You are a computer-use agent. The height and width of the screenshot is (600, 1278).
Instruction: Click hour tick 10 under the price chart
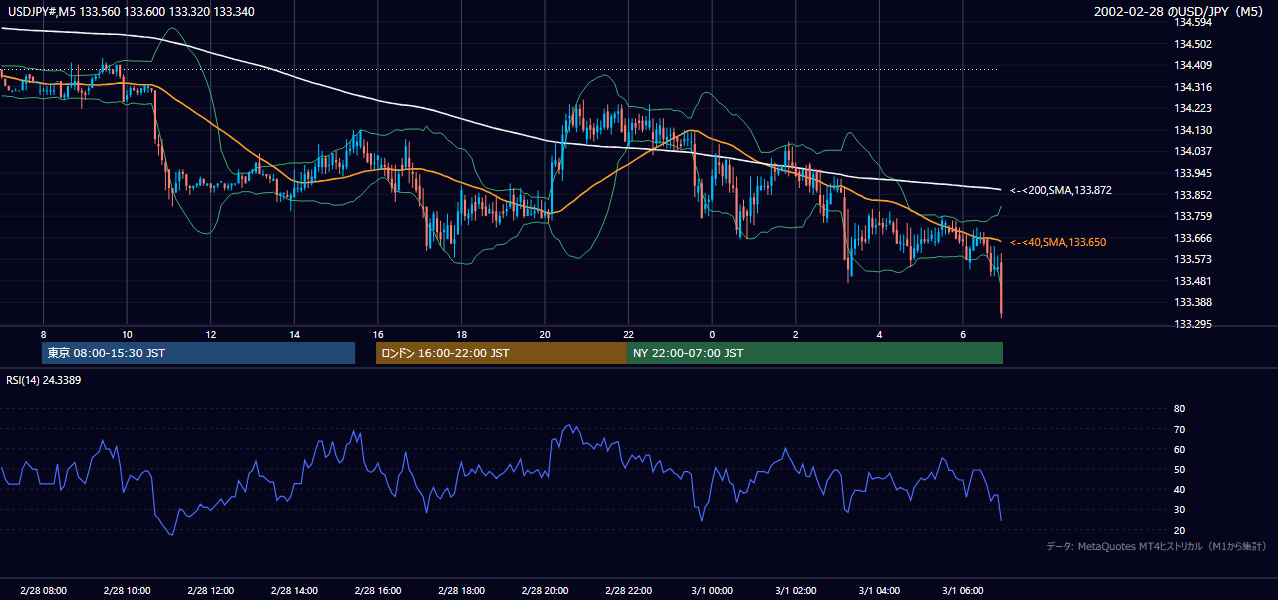127,334
